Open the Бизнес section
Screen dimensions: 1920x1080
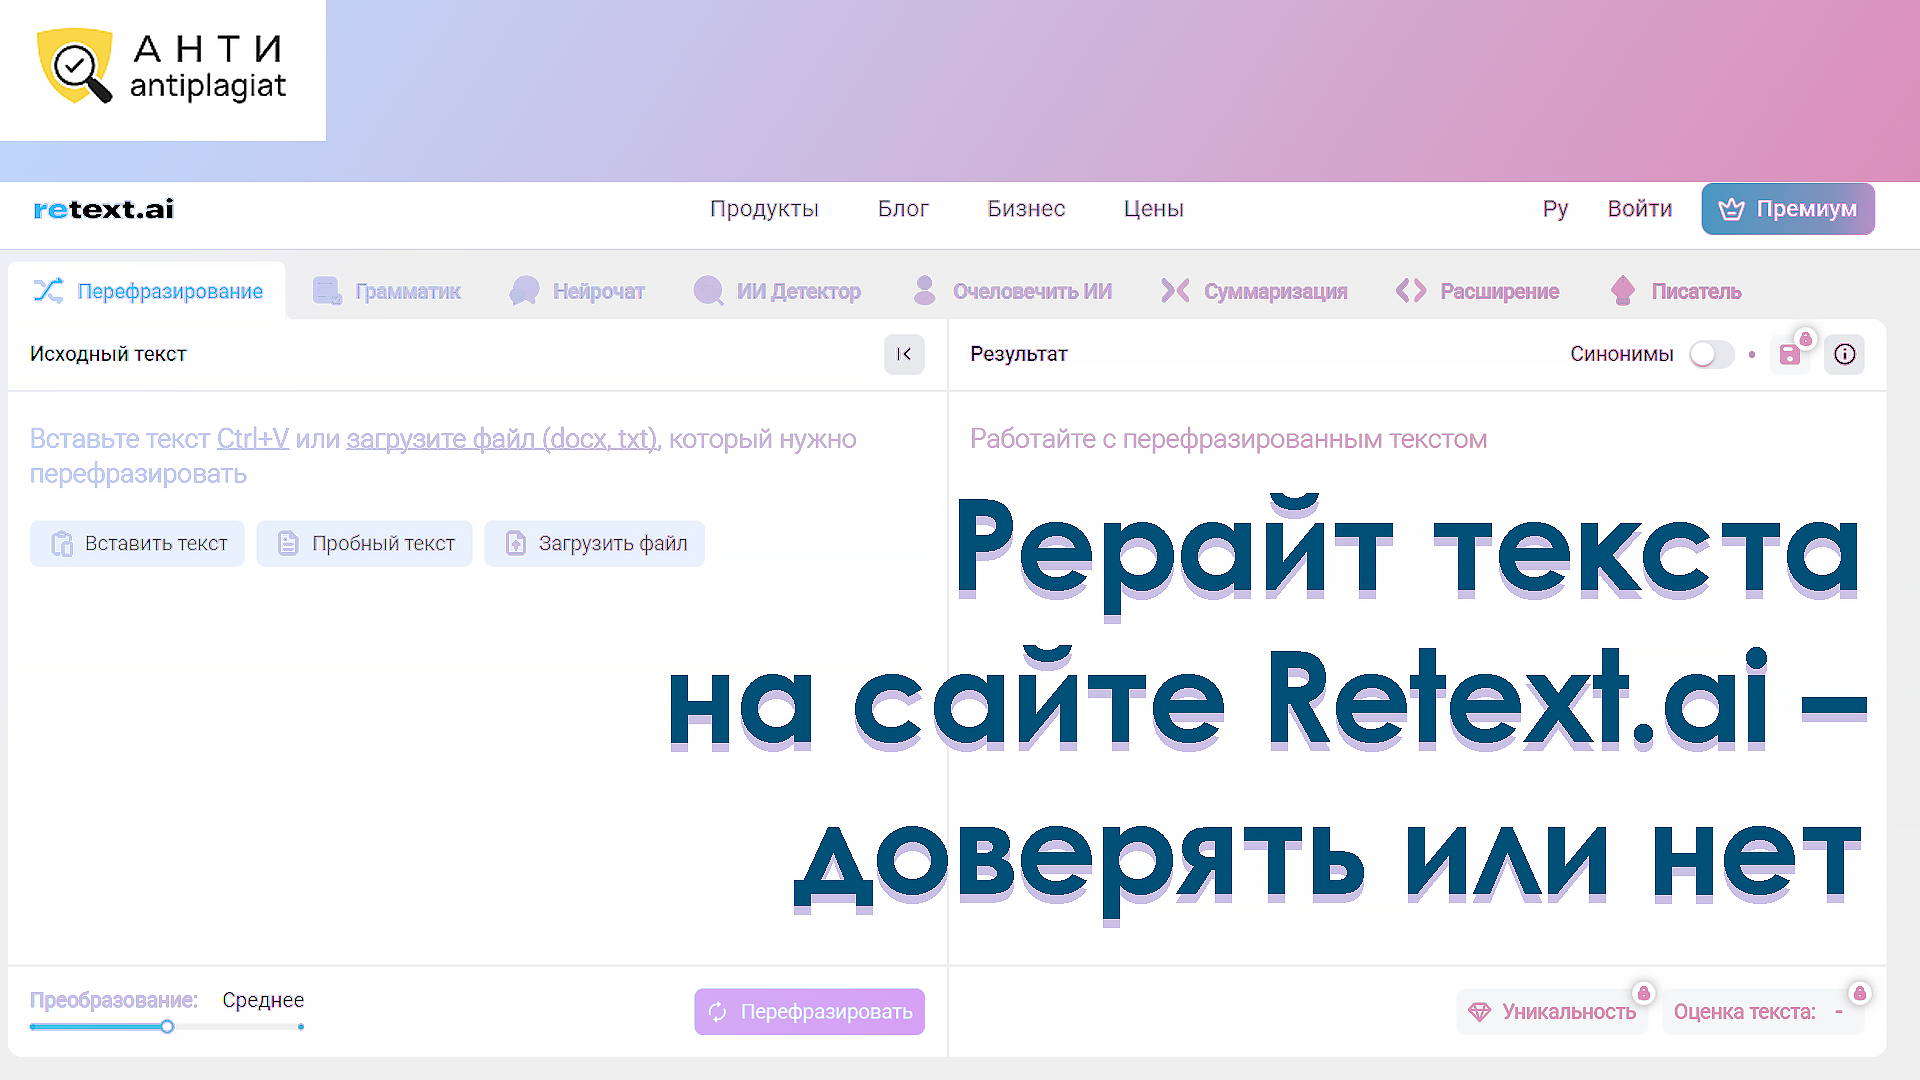pyautogui.click(x=1026, y=209)
